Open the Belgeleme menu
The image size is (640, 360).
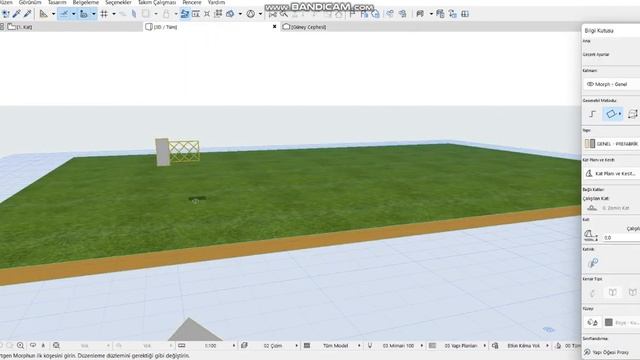click(86, 2)
